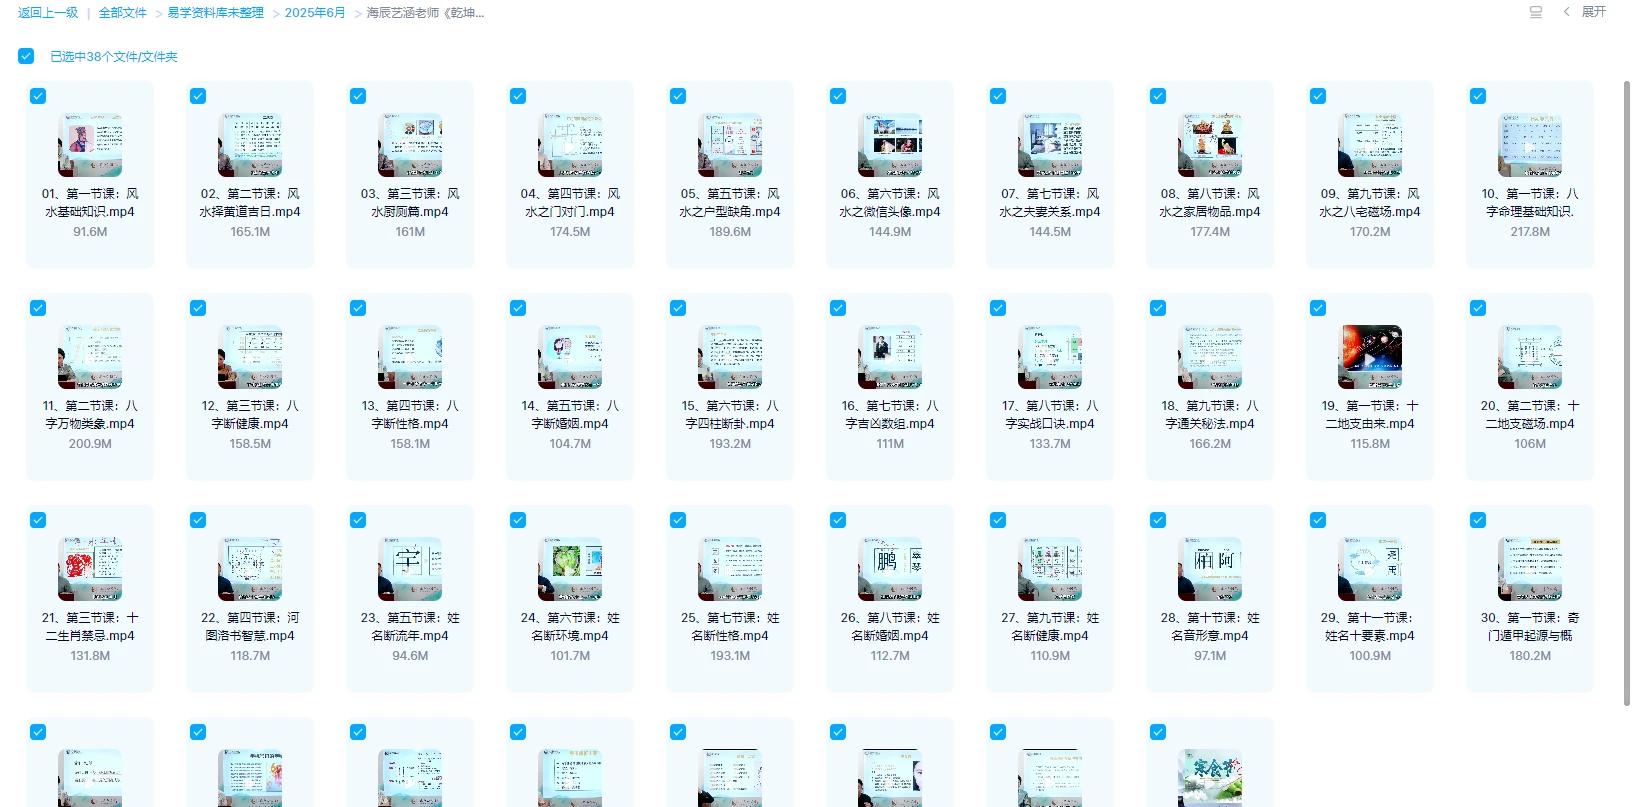
Task: Open the 2025年6月 breadcrumb folder
Action: (314, 13)
